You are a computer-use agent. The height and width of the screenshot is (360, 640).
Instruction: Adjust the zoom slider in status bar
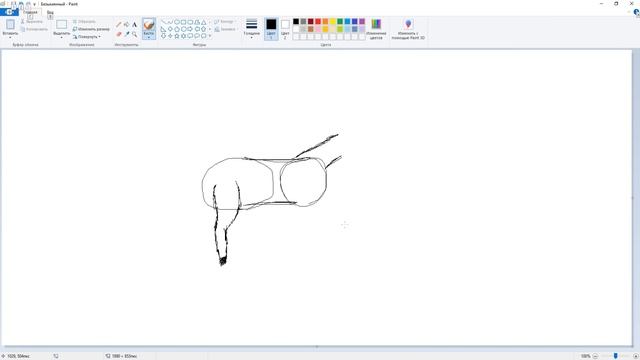616,356
